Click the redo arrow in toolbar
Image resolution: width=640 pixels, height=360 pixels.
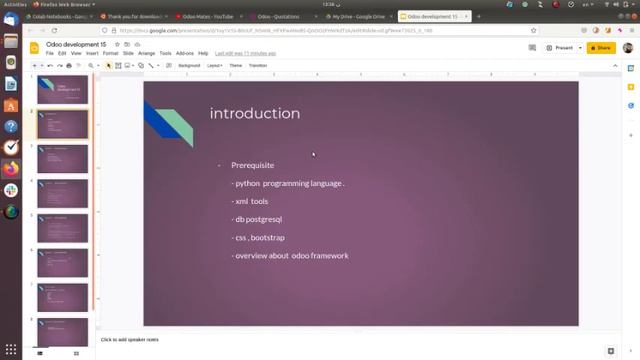(x=60, y=65)
